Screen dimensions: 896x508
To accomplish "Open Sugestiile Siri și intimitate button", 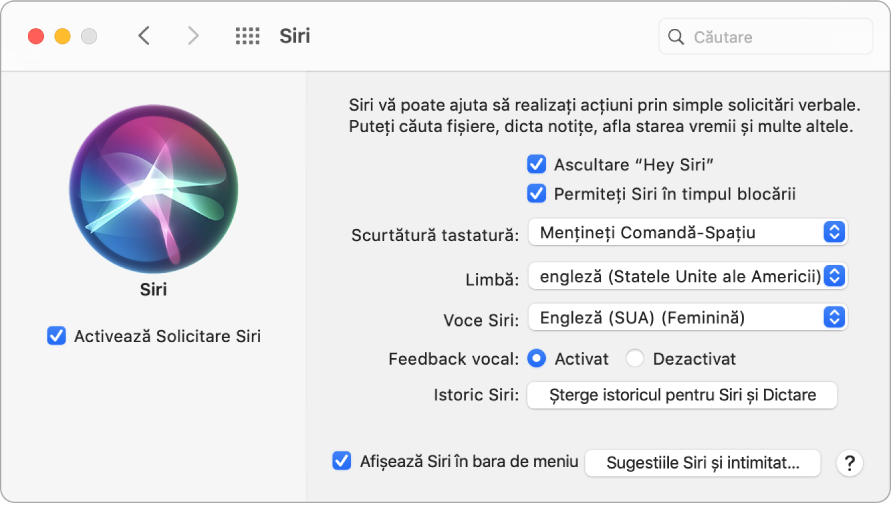I will click(703, 463).
